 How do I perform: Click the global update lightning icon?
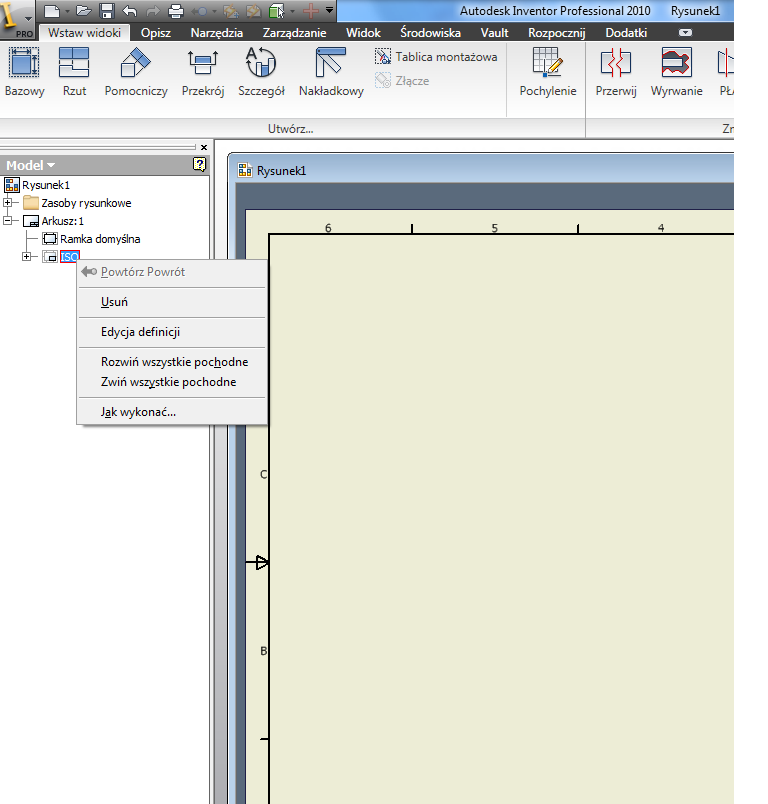pos(254,11)
